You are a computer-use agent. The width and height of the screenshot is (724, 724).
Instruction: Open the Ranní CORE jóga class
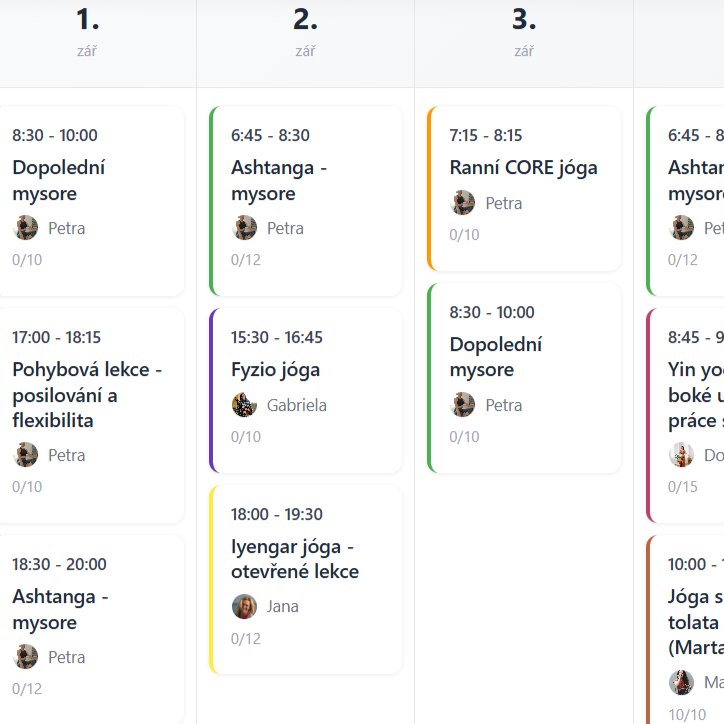pyautogui.click(x=524, y=188)
